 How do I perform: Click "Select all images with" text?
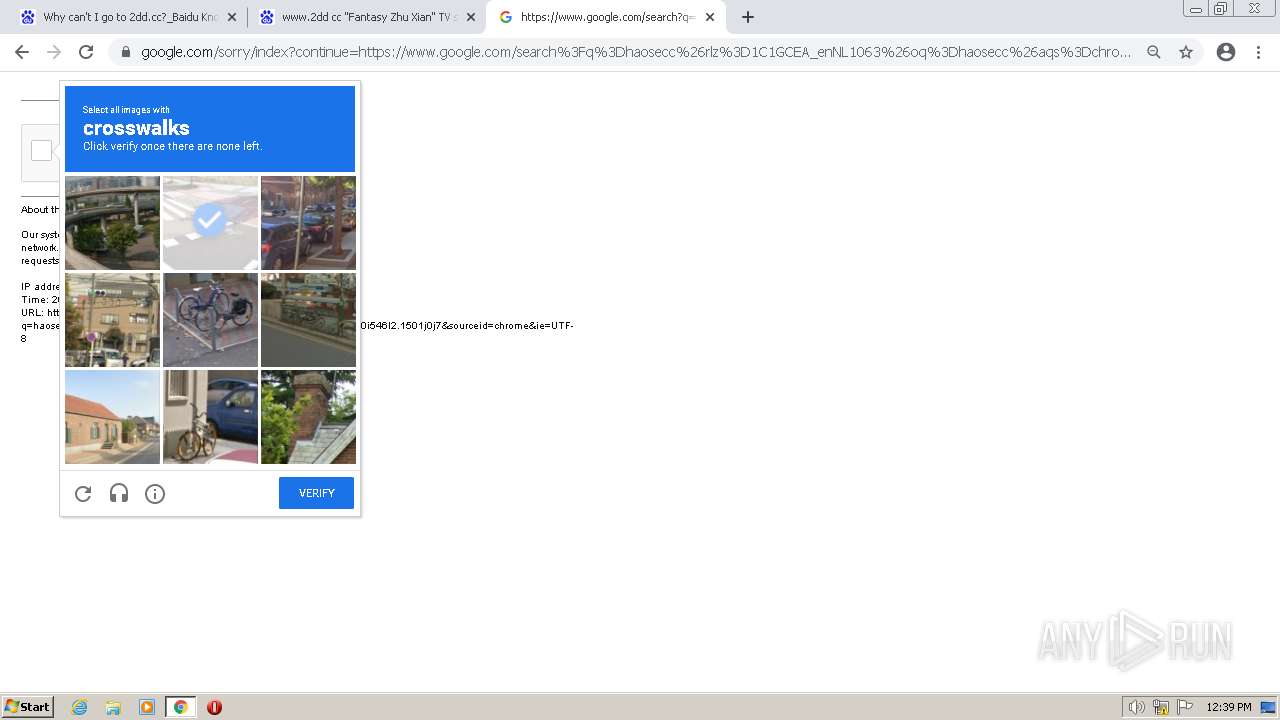point(126,110)
